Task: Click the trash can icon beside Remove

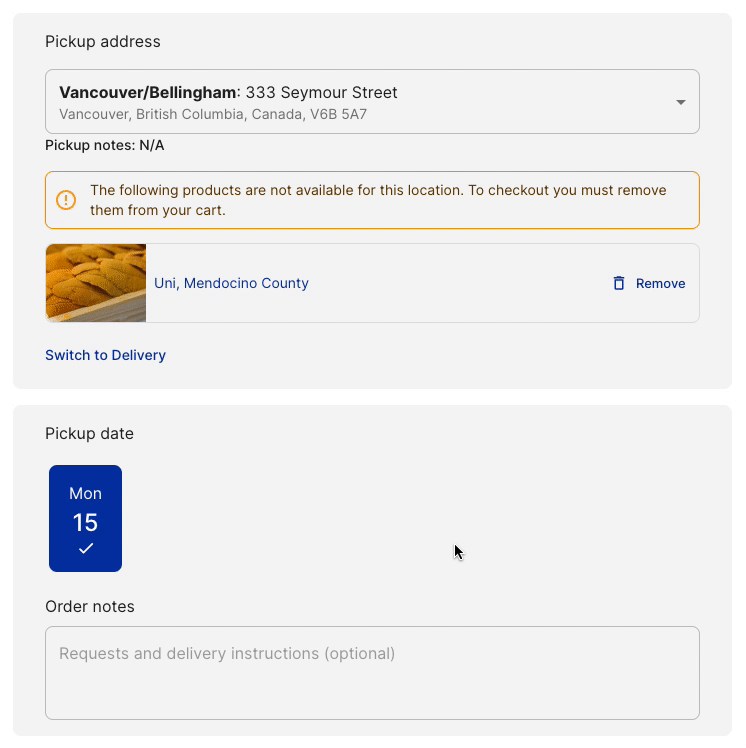Action: point(619,283)
